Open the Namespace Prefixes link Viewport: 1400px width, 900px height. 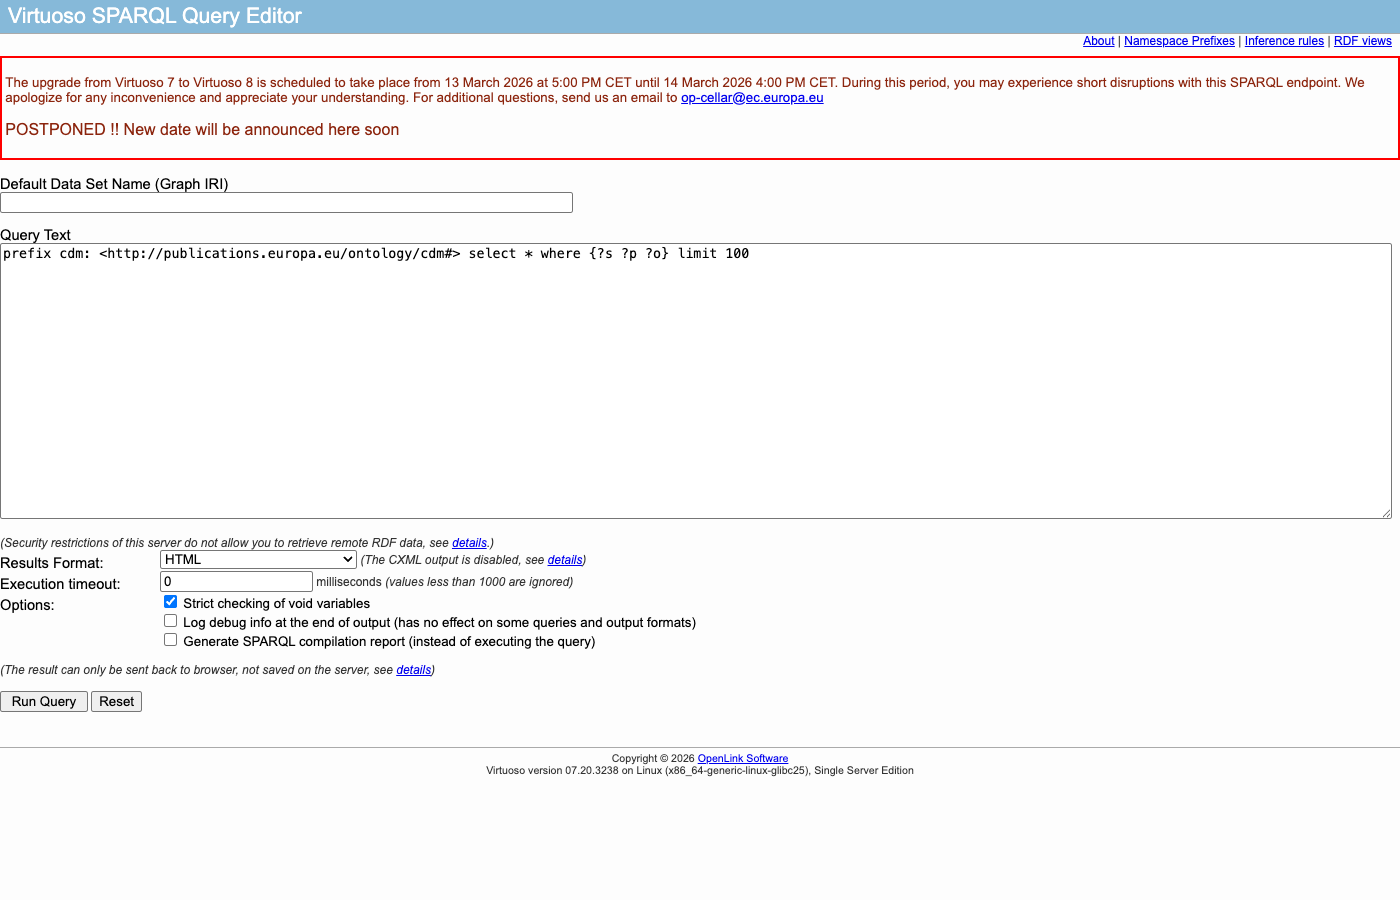(1179, 41)
